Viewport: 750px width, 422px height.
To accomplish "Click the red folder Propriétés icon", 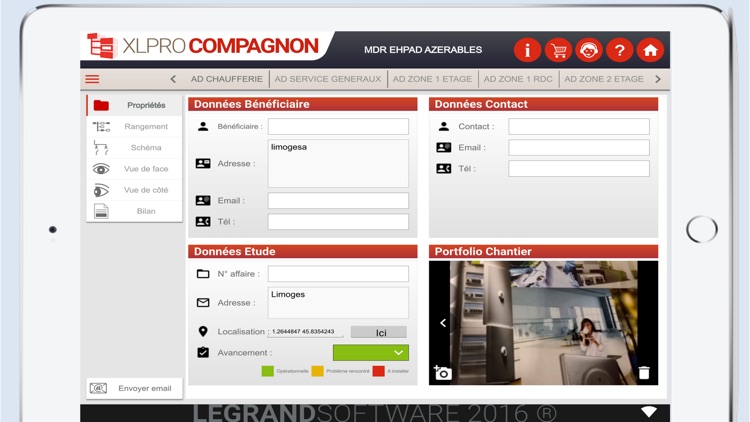I will [x=101, y=105].
